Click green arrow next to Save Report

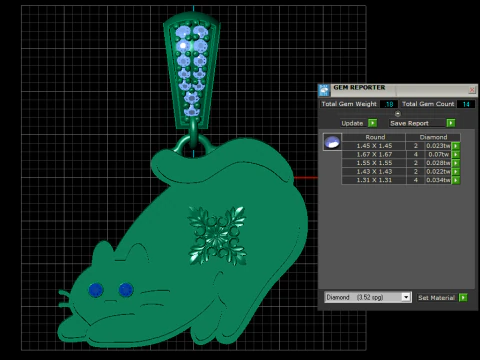pyautogui.click(x=451, y=123)
